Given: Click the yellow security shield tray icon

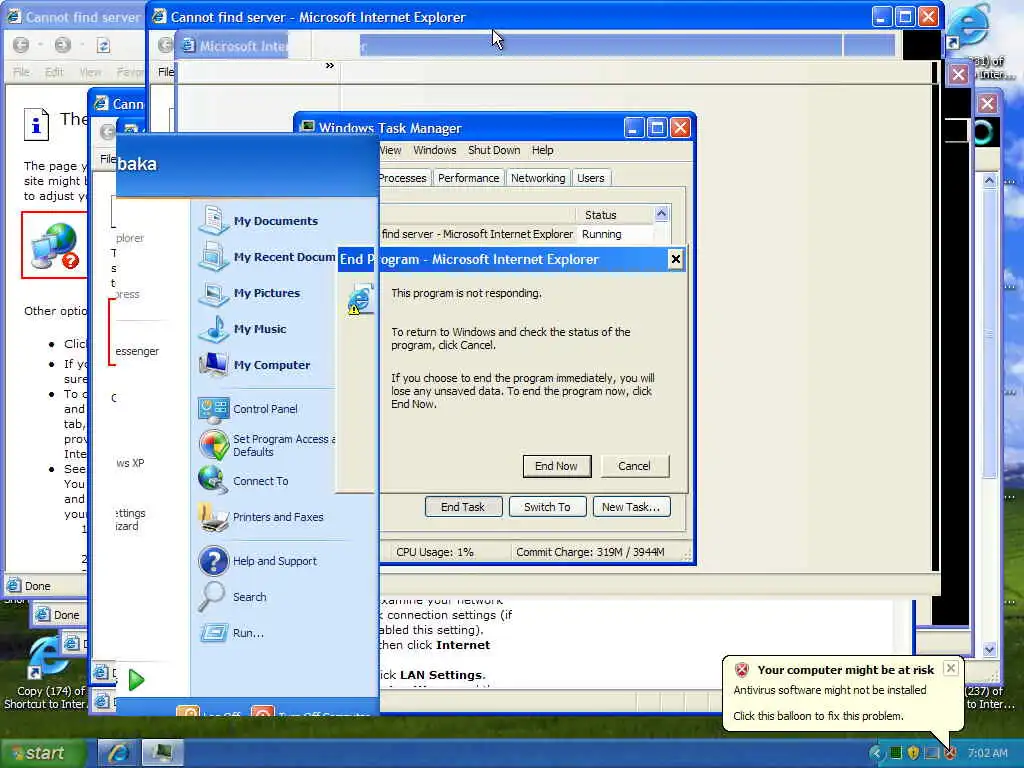Looking at the screenshot, I should coord(913,753).
